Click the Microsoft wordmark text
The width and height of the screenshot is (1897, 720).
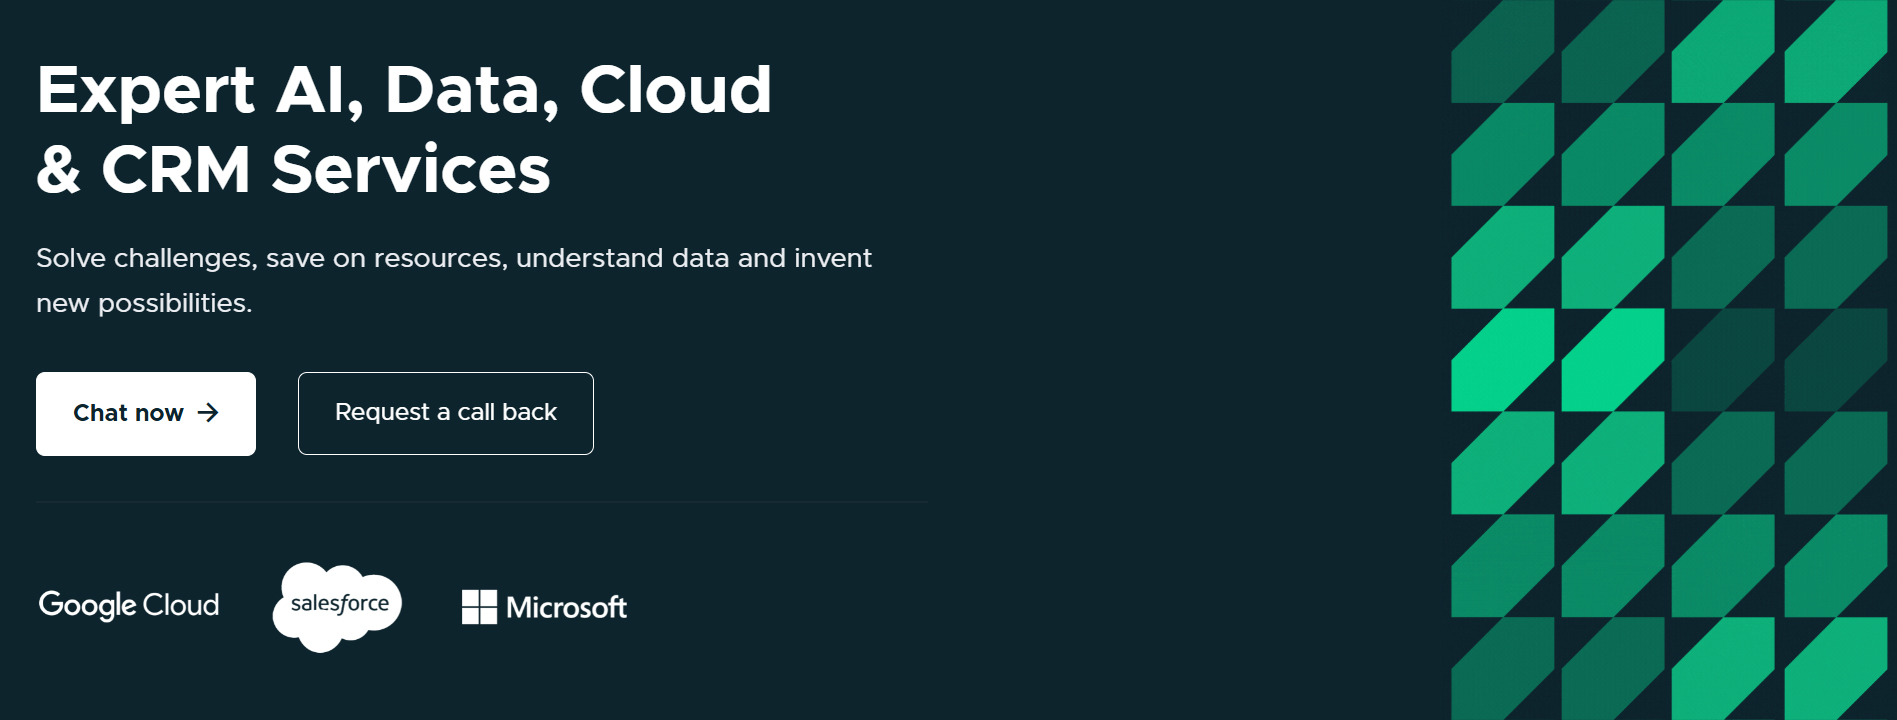tap(566, 608)
